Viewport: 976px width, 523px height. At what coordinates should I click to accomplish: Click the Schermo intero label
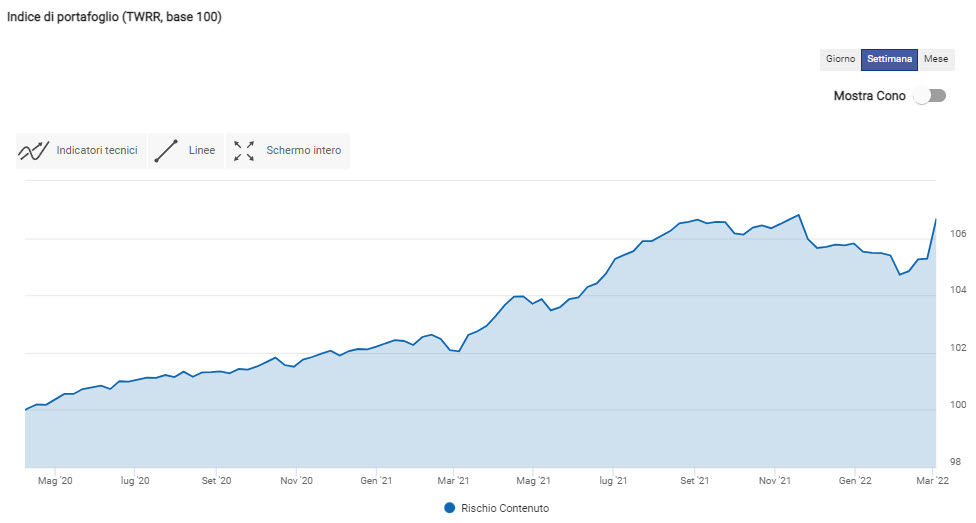pyautogui.click(x=303, y=151)
